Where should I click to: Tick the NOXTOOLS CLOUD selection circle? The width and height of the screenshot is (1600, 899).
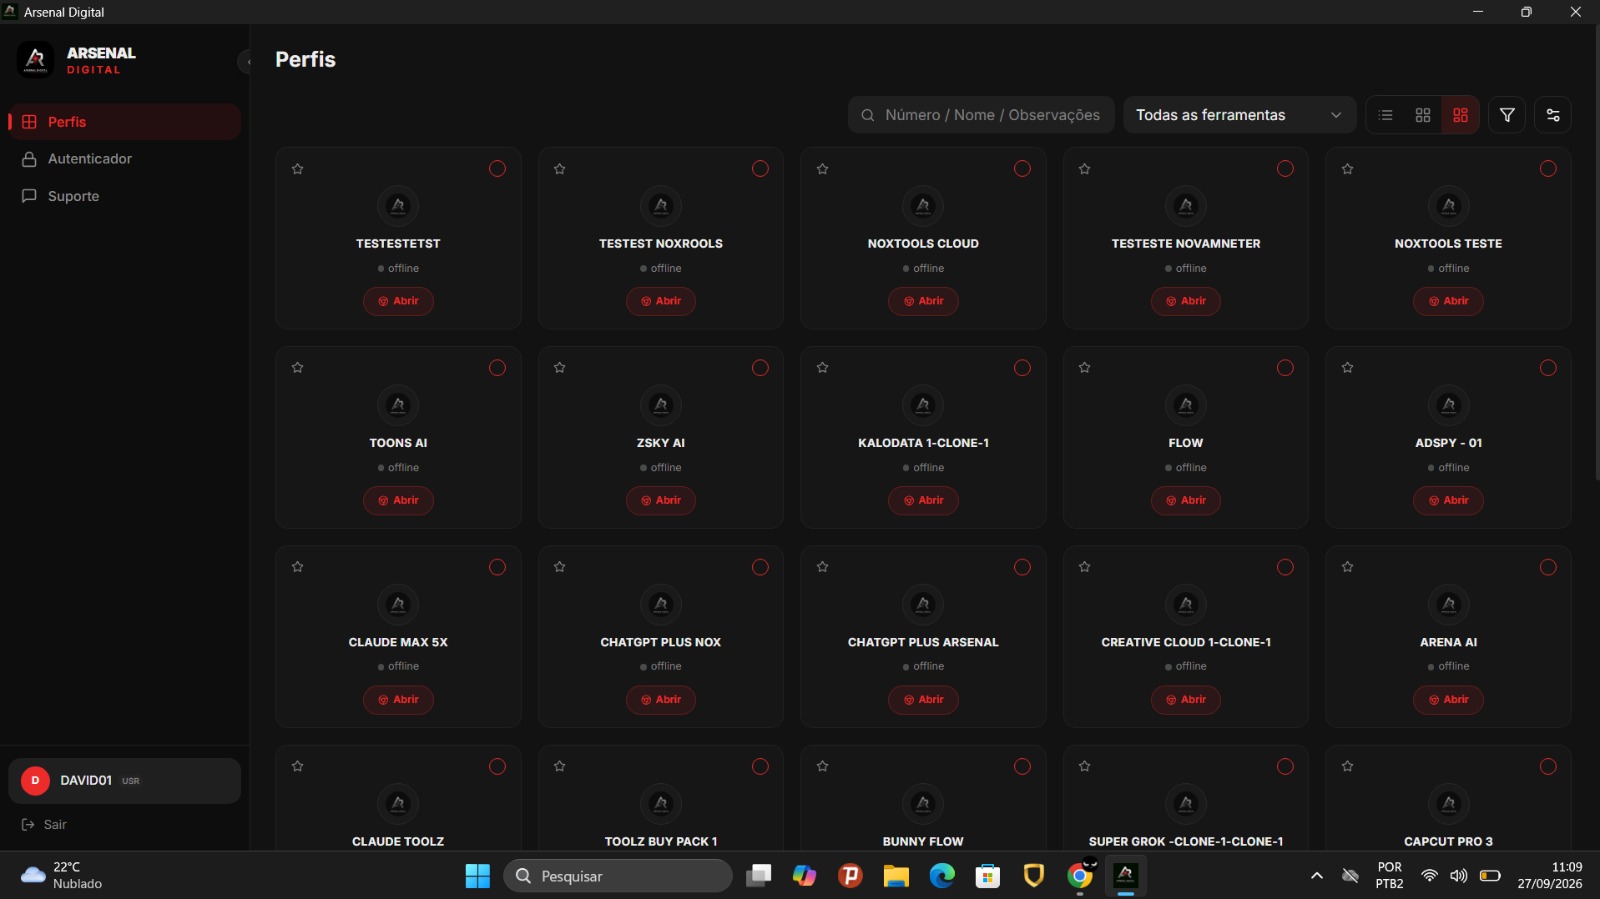[1022, 169]
